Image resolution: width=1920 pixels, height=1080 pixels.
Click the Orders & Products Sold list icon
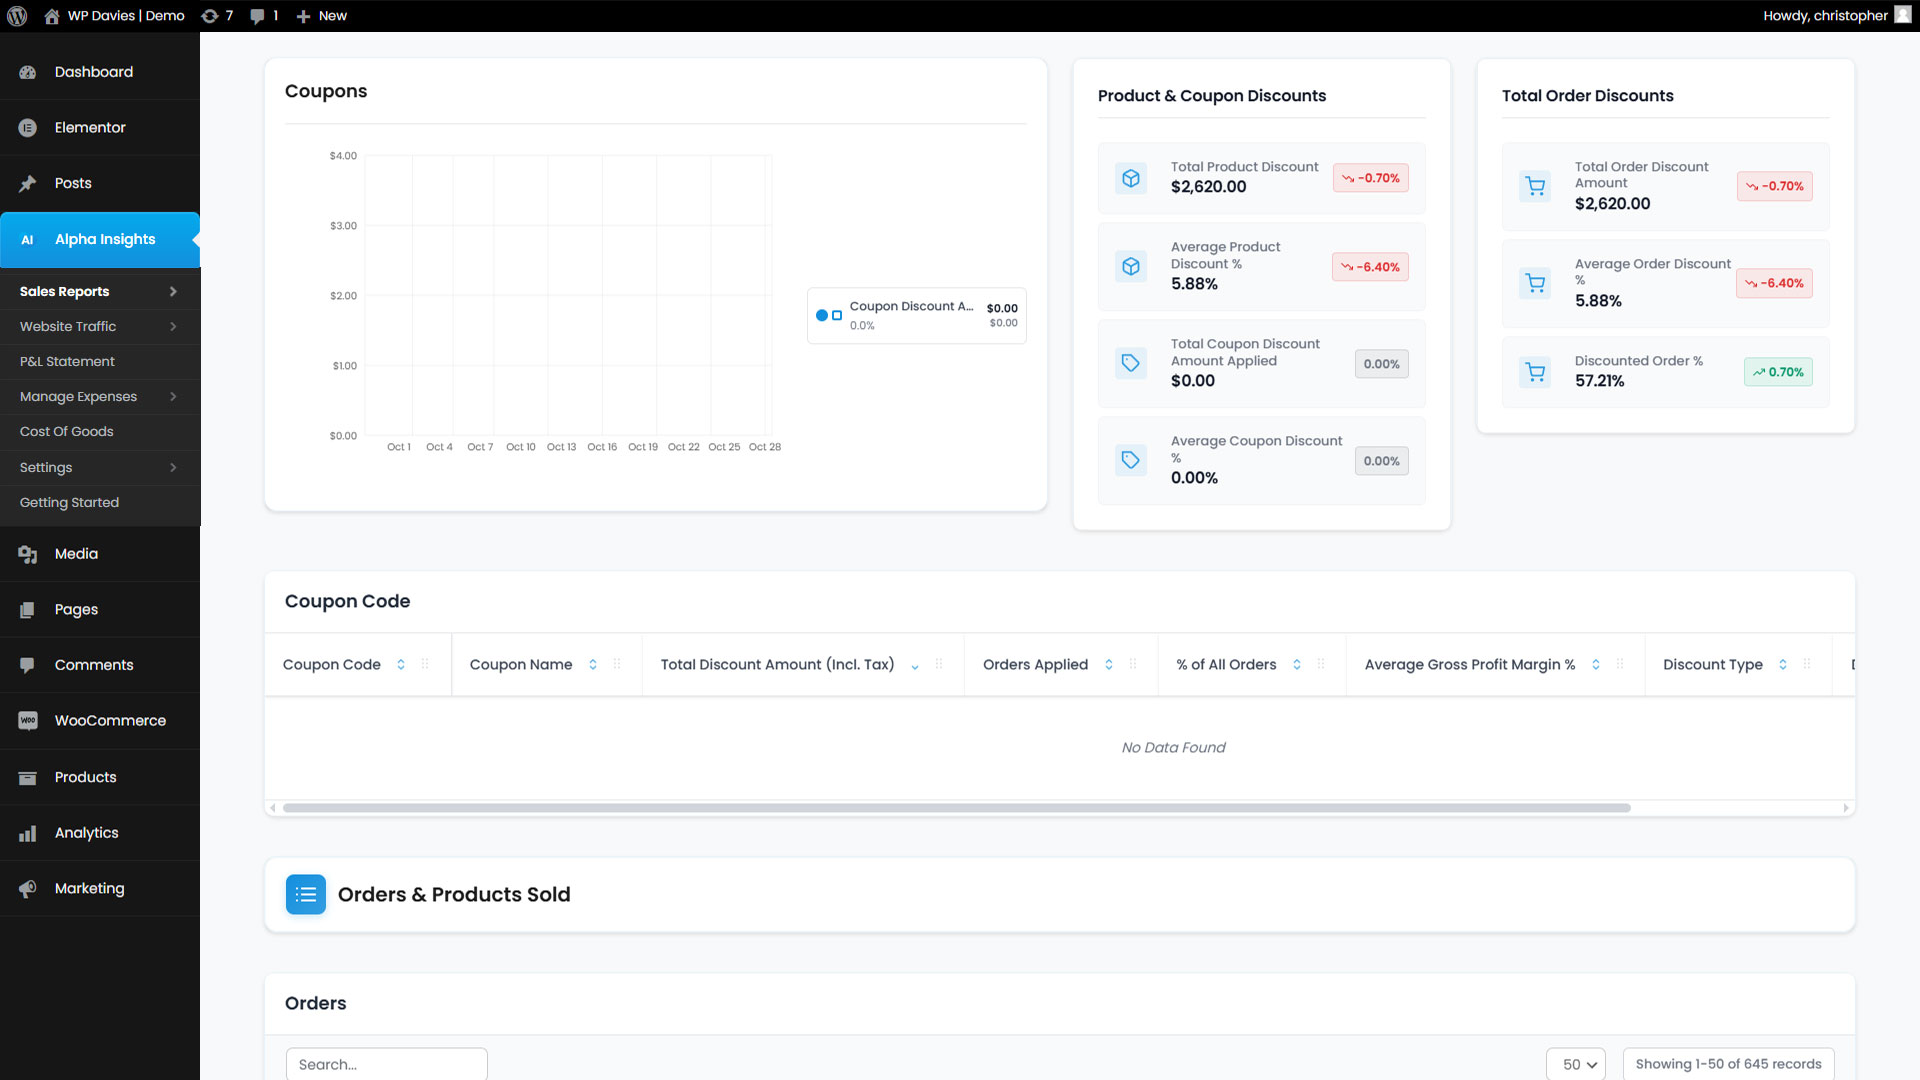(x=306, y=895)
